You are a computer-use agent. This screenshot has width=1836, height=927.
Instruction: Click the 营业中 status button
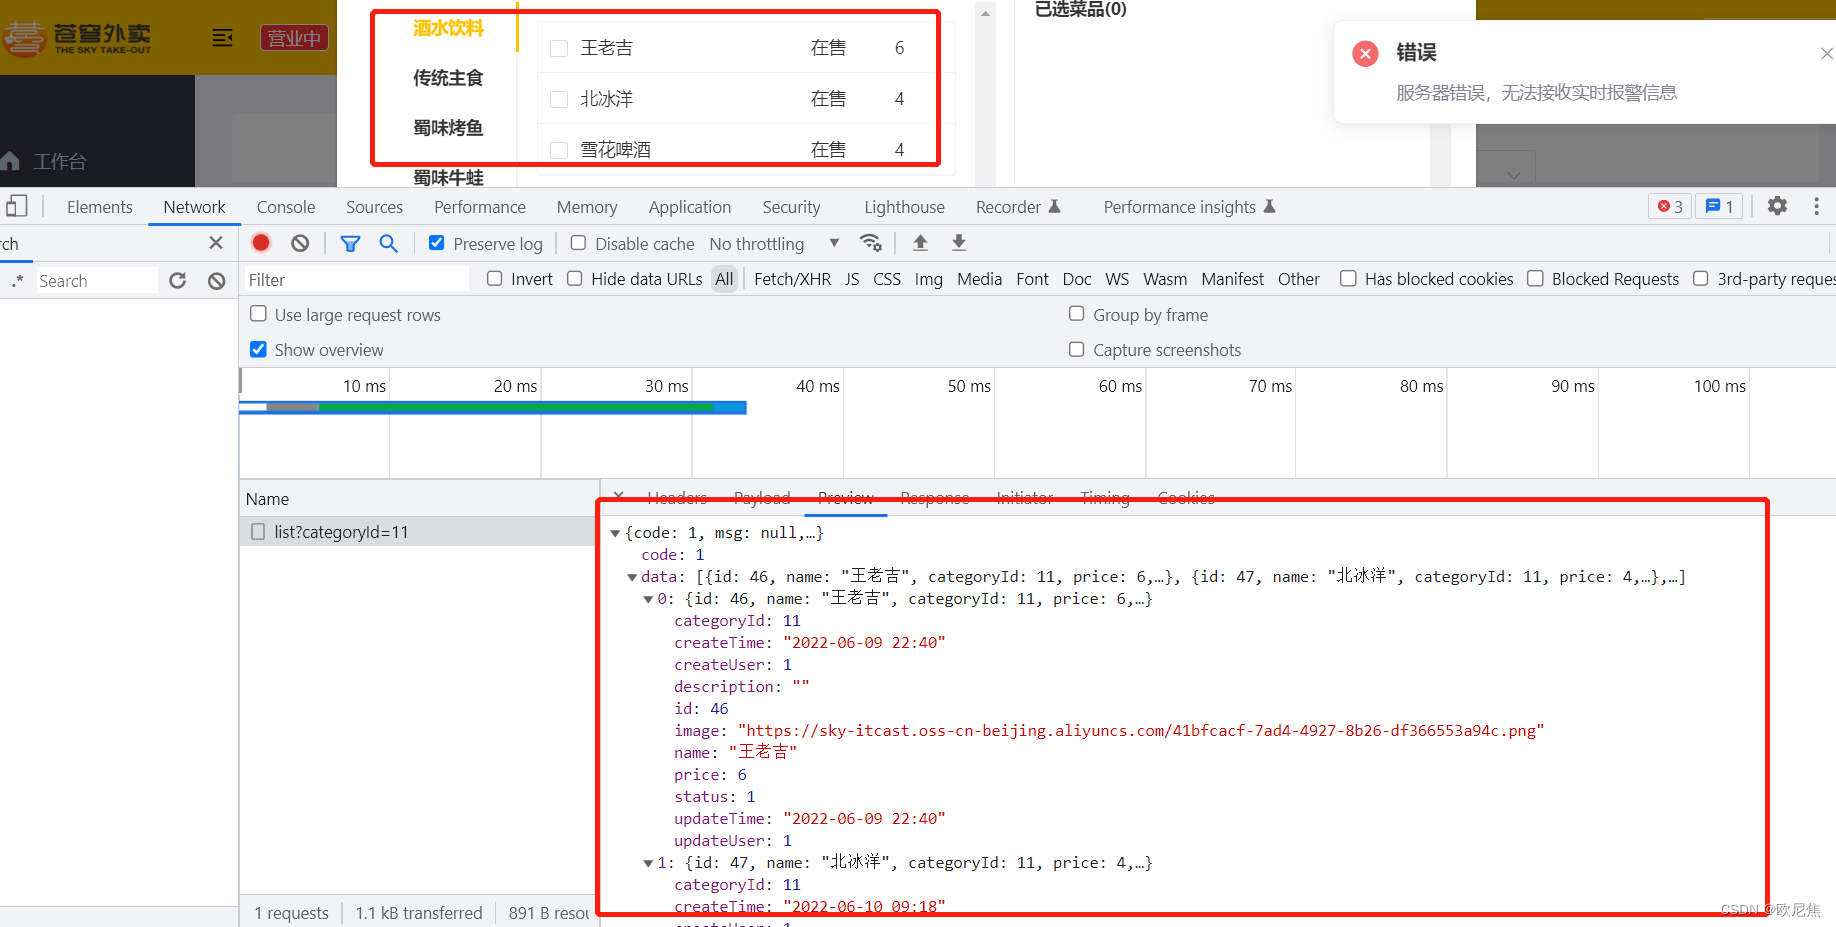tap(294, 38)
